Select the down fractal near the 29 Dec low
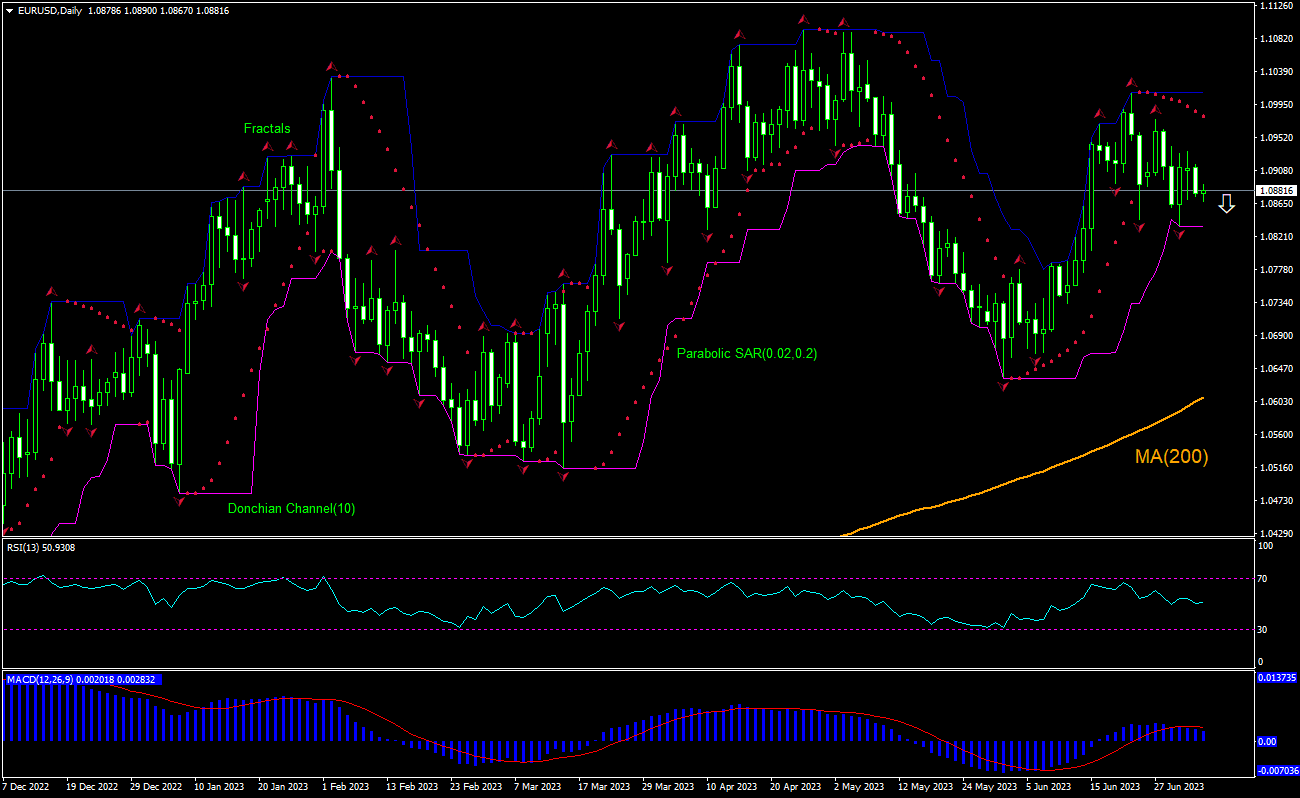The image size is (1300, 798). tap(180, 498)
